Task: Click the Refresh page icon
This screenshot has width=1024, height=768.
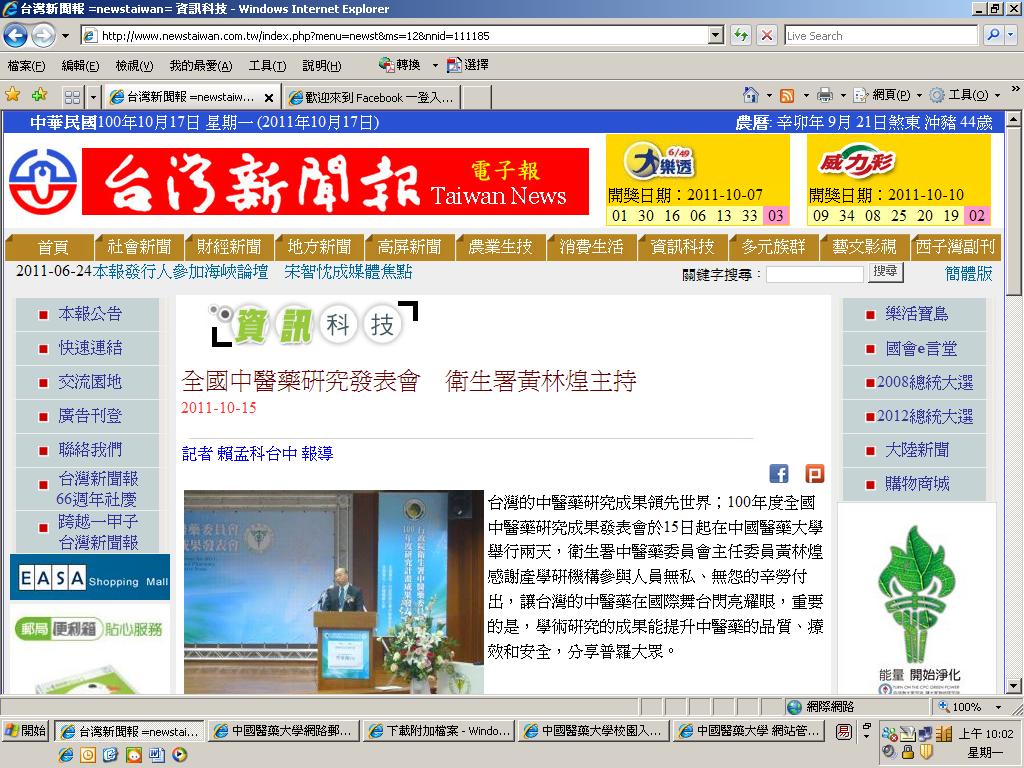Action: 741,35
